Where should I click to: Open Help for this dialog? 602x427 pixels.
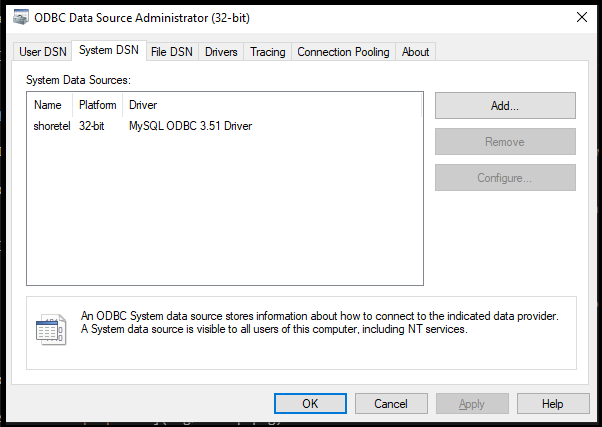553,404
